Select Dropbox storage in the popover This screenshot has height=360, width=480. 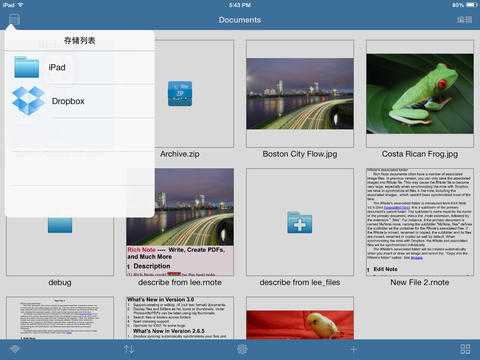coord(80,101)
